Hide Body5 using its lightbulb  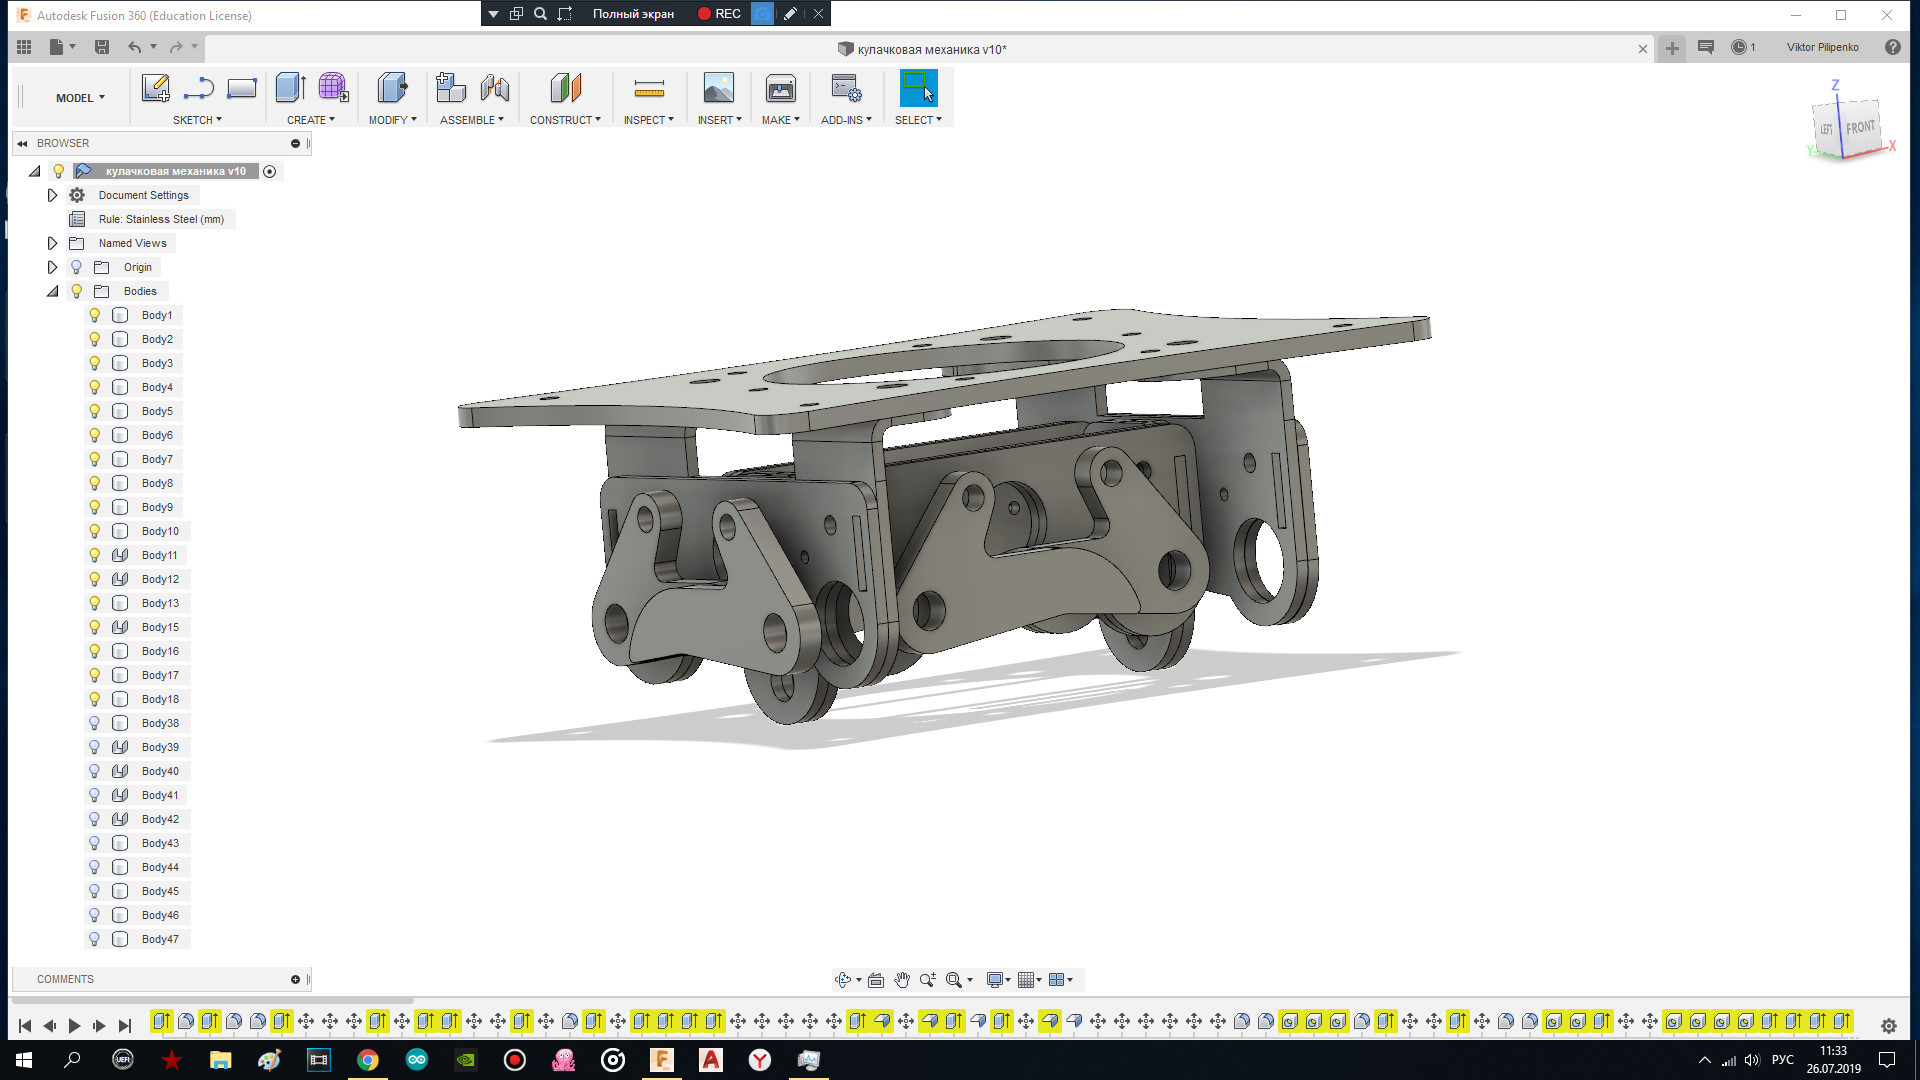pos(95,411)
